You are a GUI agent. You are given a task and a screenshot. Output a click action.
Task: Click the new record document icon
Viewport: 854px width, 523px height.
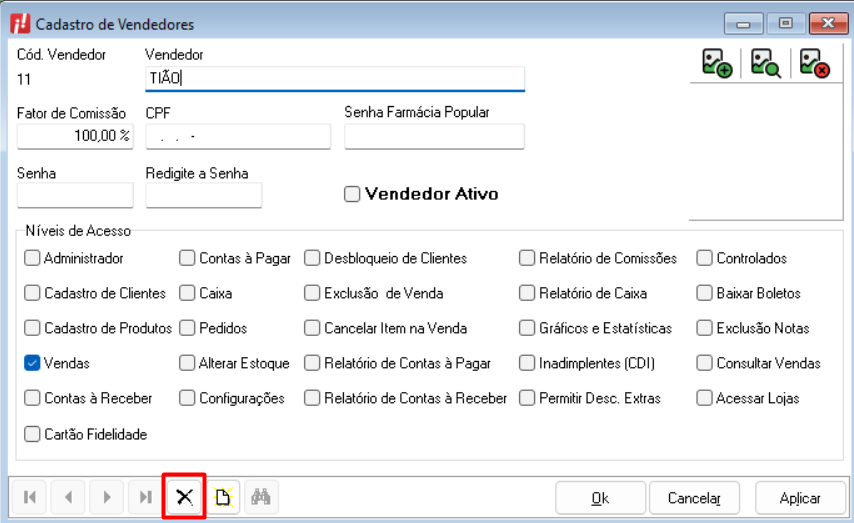pyautogui.click(x=223, y=497)
